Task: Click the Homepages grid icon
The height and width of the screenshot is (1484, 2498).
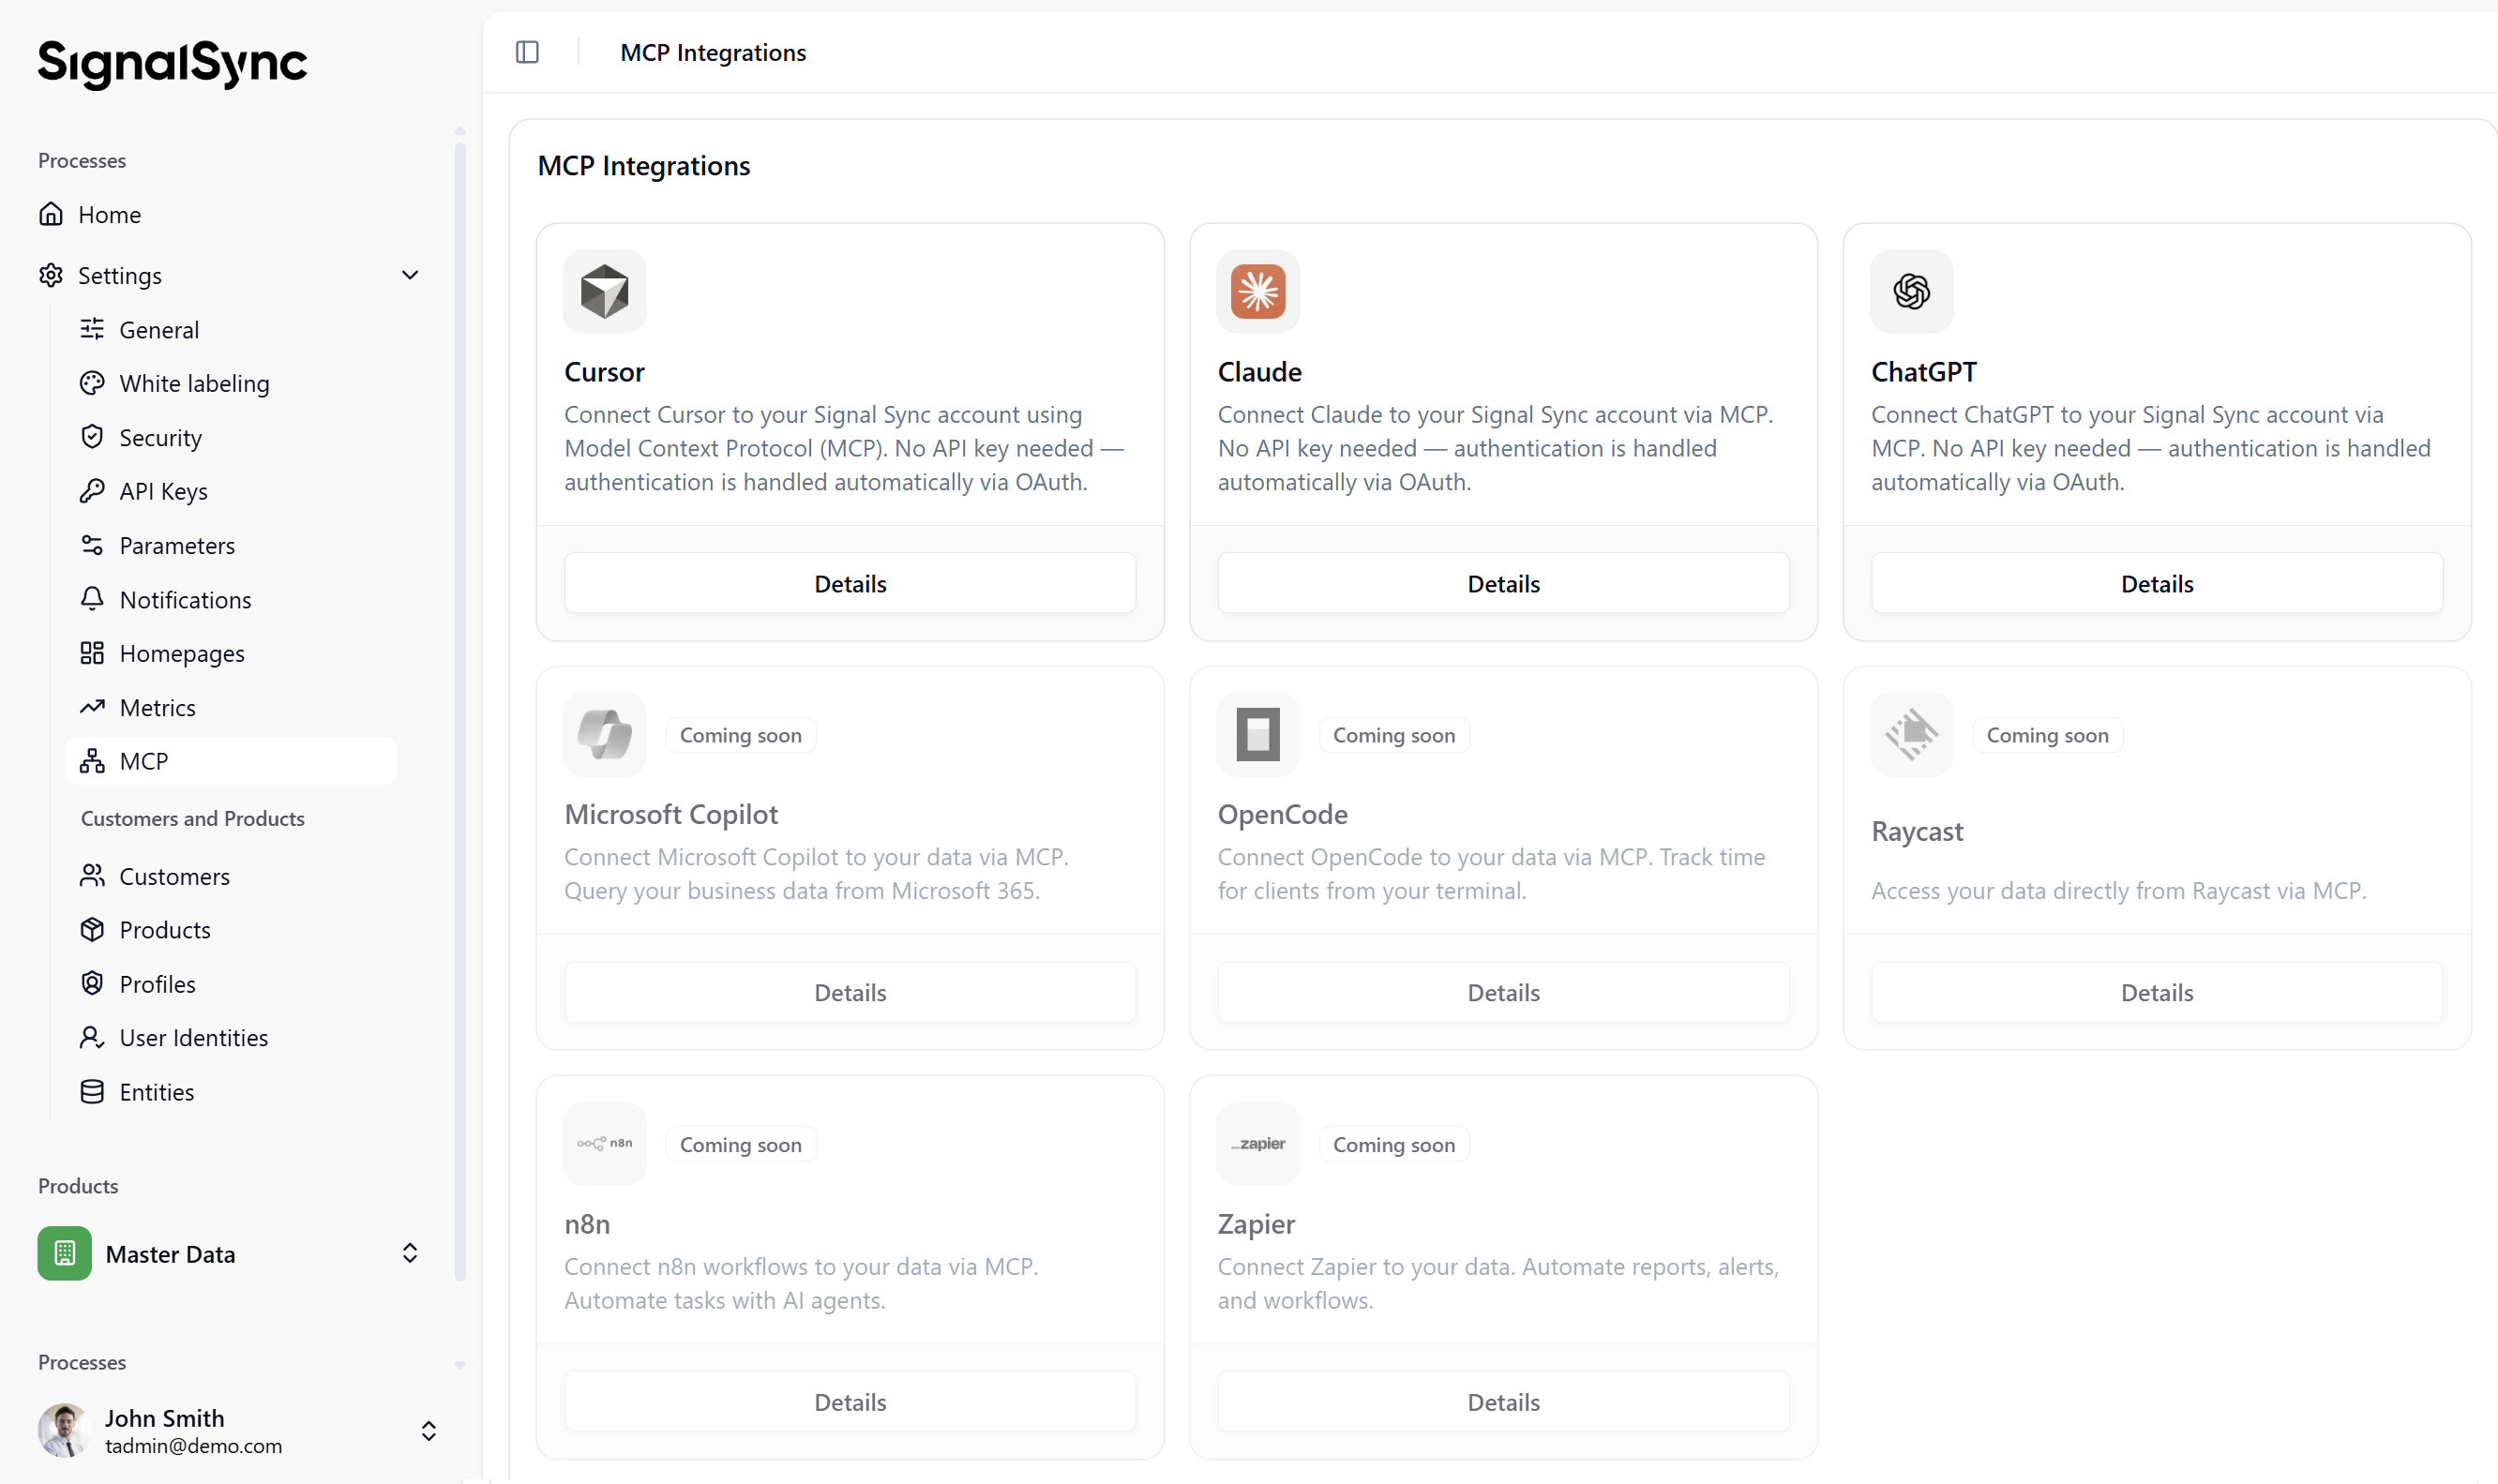Action: click(x=92, y=653)
